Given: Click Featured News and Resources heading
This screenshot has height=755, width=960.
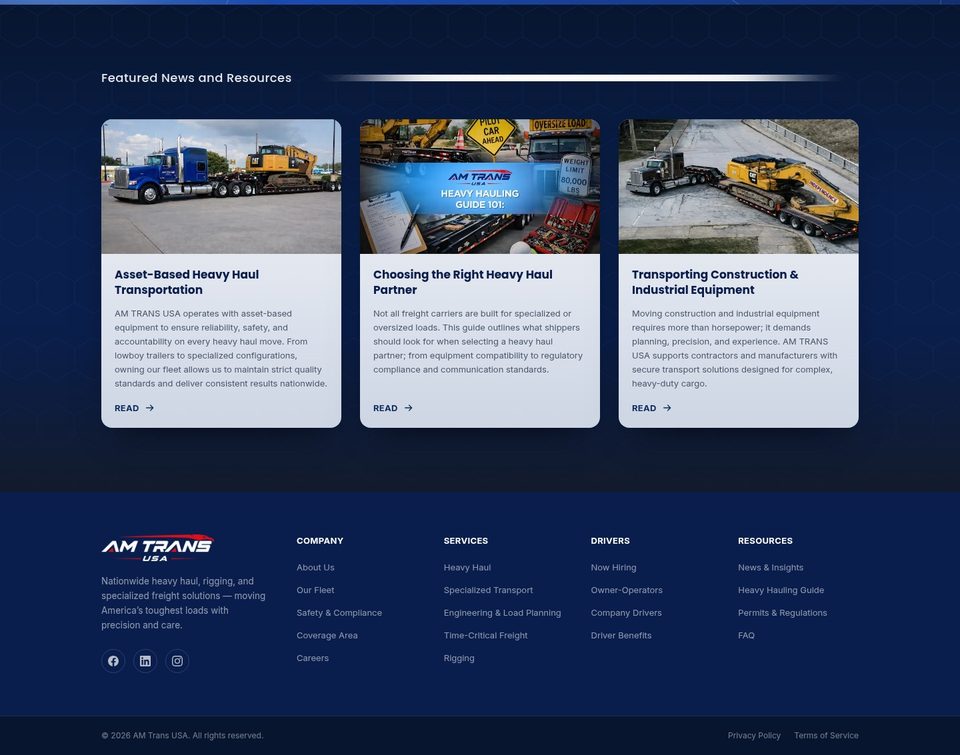Looking at the screenshot, I should pos(196,78).
